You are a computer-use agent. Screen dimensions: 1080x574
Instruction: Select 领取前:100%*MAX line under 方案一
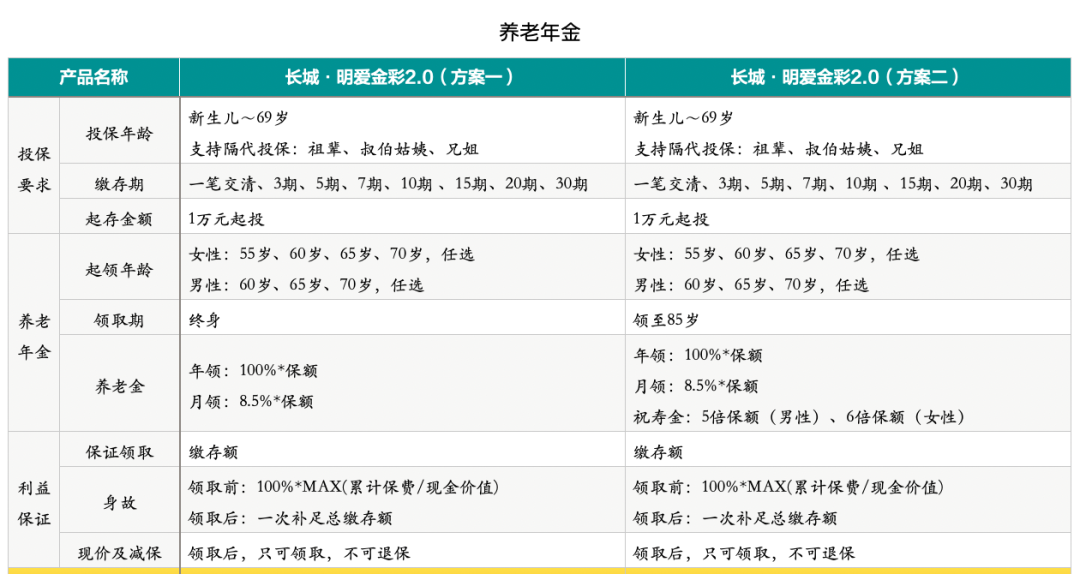(344, 487)
